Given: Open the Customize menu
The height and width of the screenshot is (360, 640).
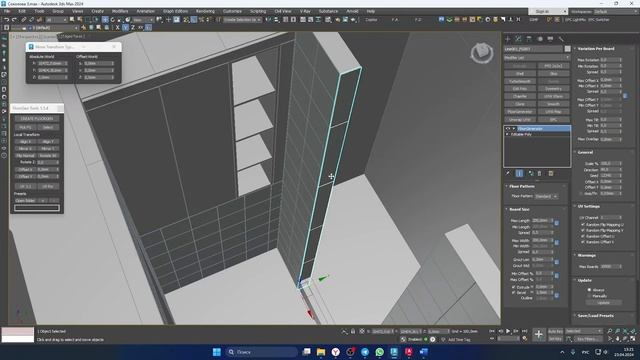Looking at the screenshot, I should click(x=232, y=11).
